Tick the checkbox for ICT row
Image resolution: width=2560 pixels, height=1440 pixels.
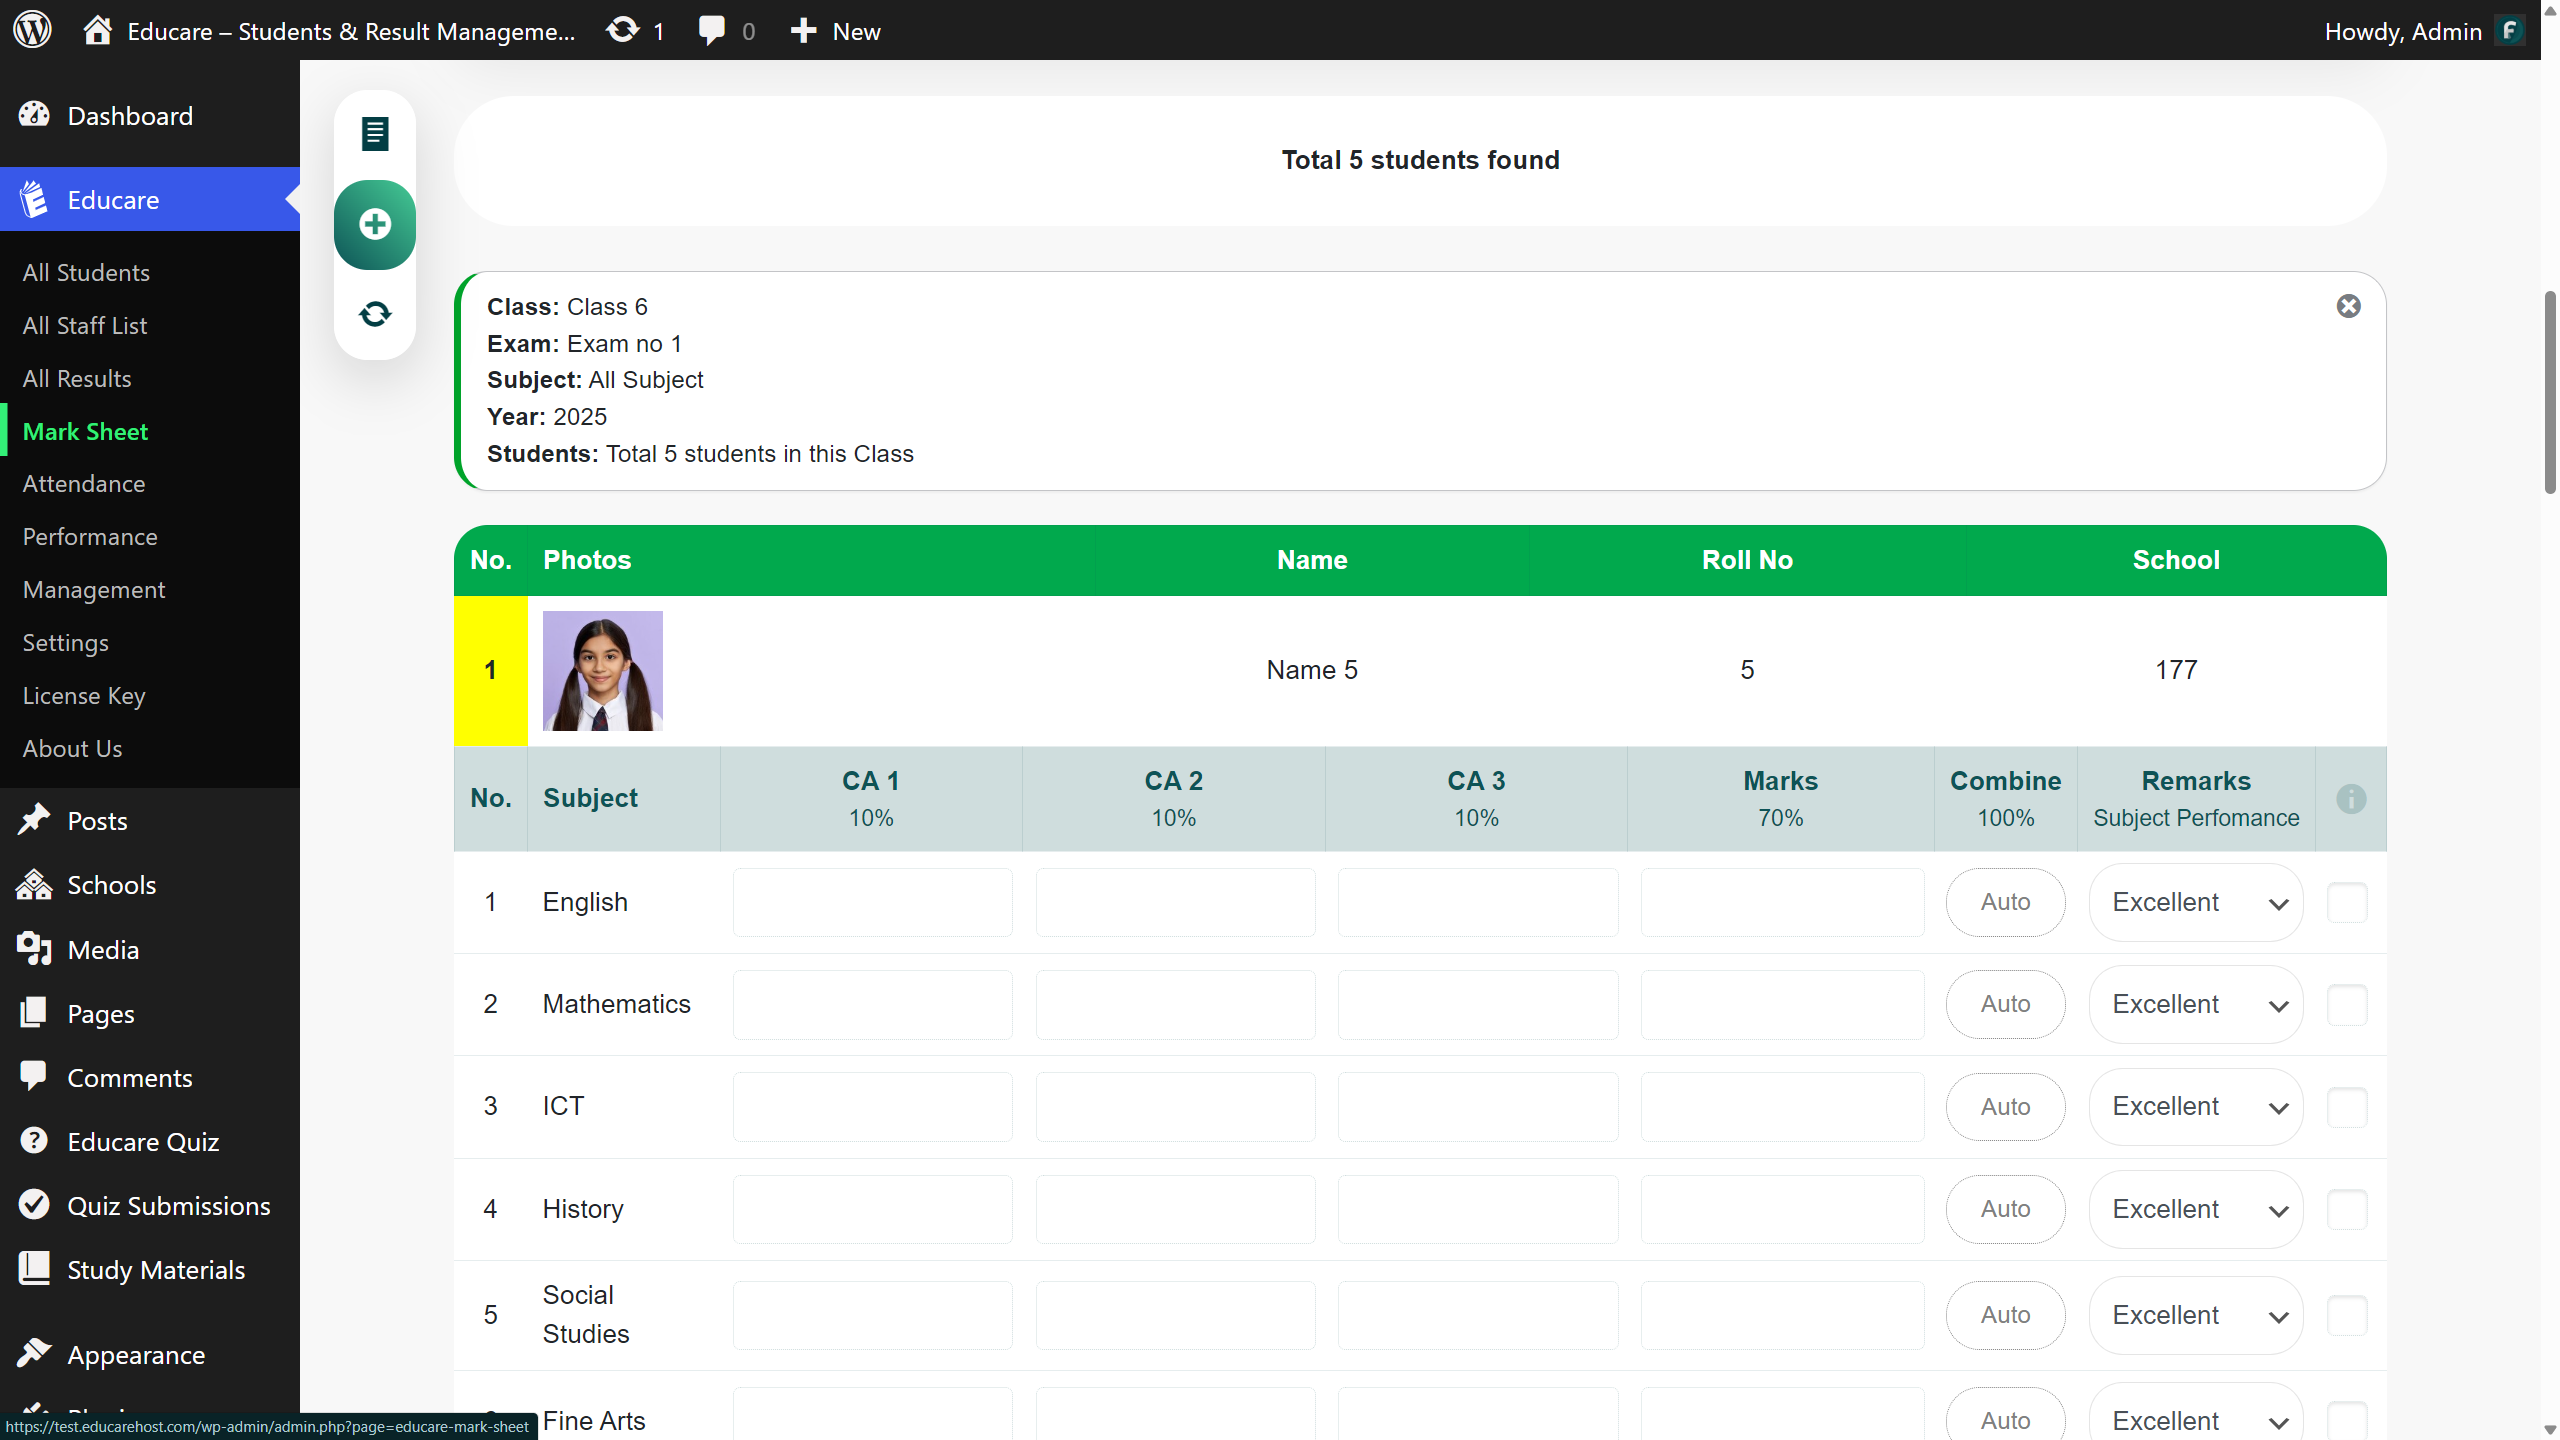click(x=2347, y=1107)
